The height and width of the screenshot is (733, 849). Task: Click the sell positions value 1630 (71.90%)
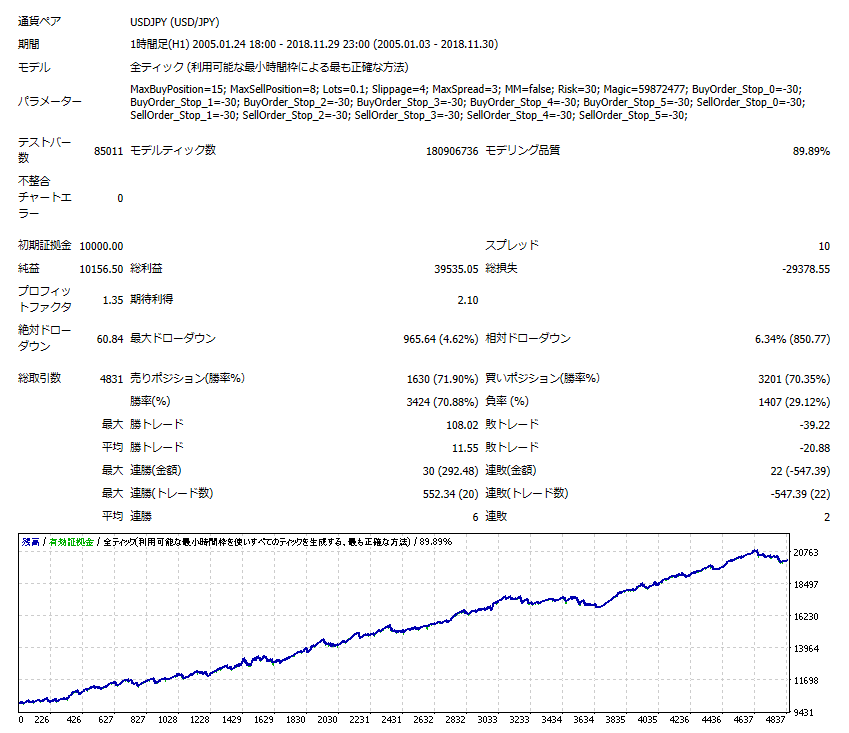click(442, 379)
